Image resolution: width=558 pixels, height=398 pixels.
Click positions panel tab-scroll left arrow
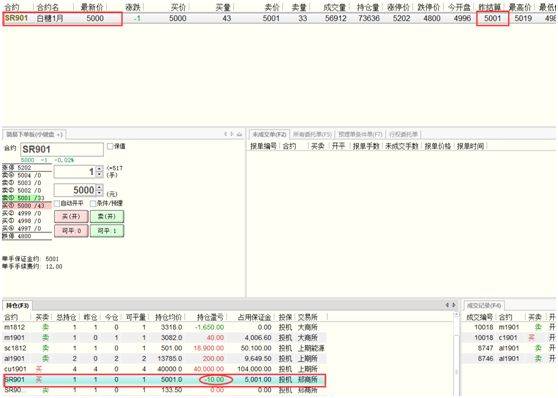tap(447, 305)
